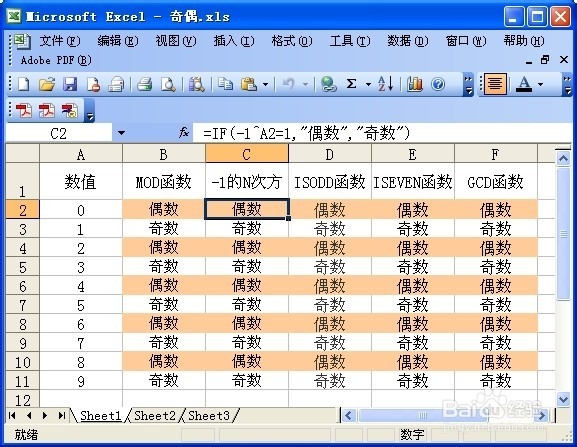Click the AutoSum sigma icon
Viewport: 577px width, 447px height.
pos(351,84)
